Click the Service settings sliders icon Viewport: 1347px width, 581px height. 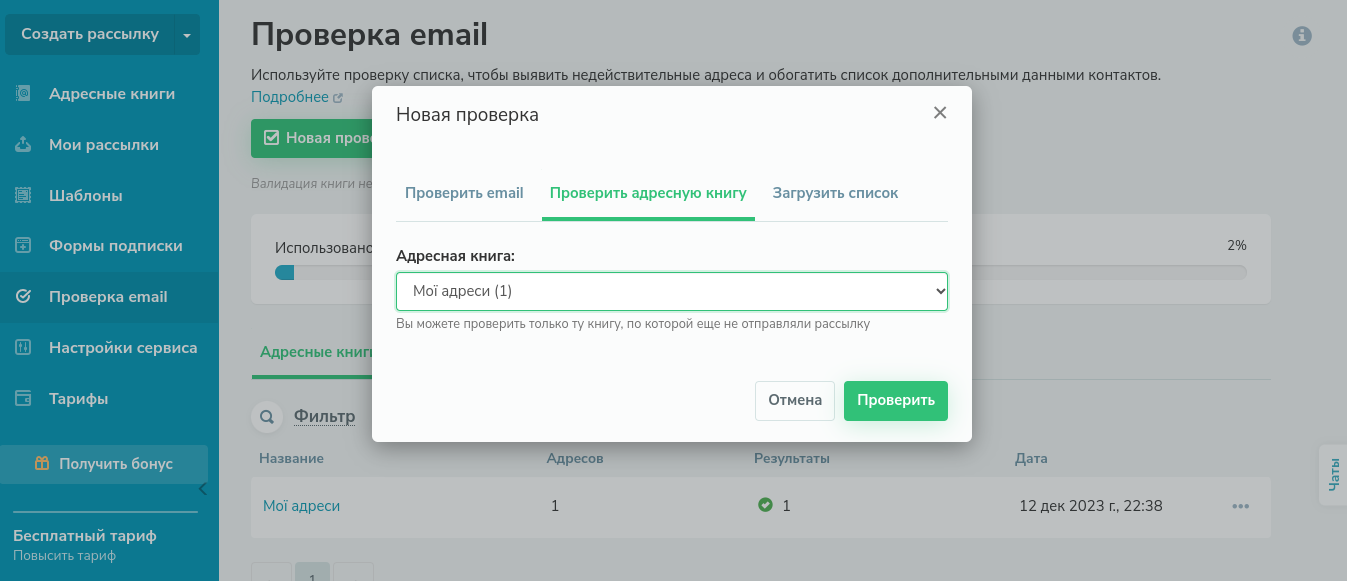click(24, 348)
